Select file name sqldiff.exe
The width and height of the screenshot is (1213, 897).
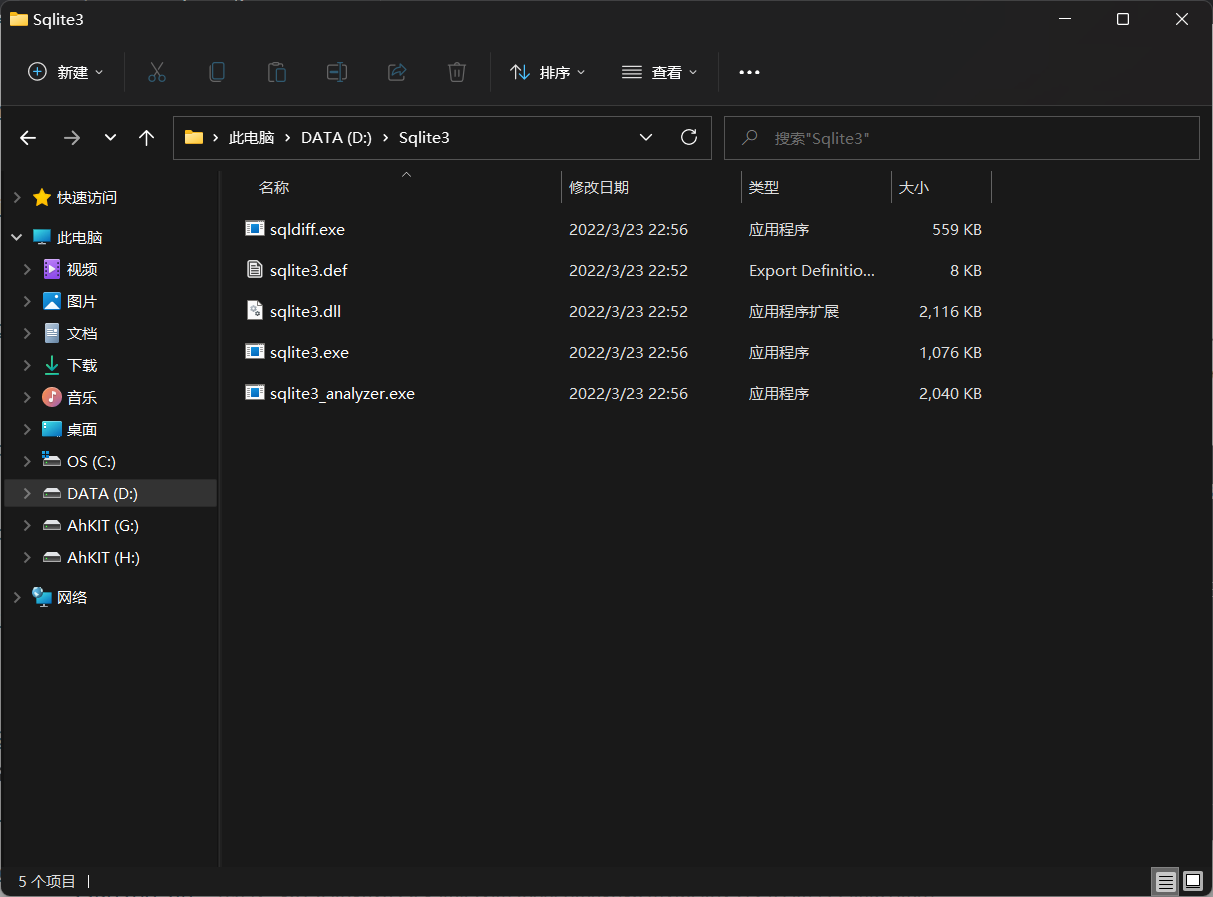pyautogui.click(x=307, y=230)
